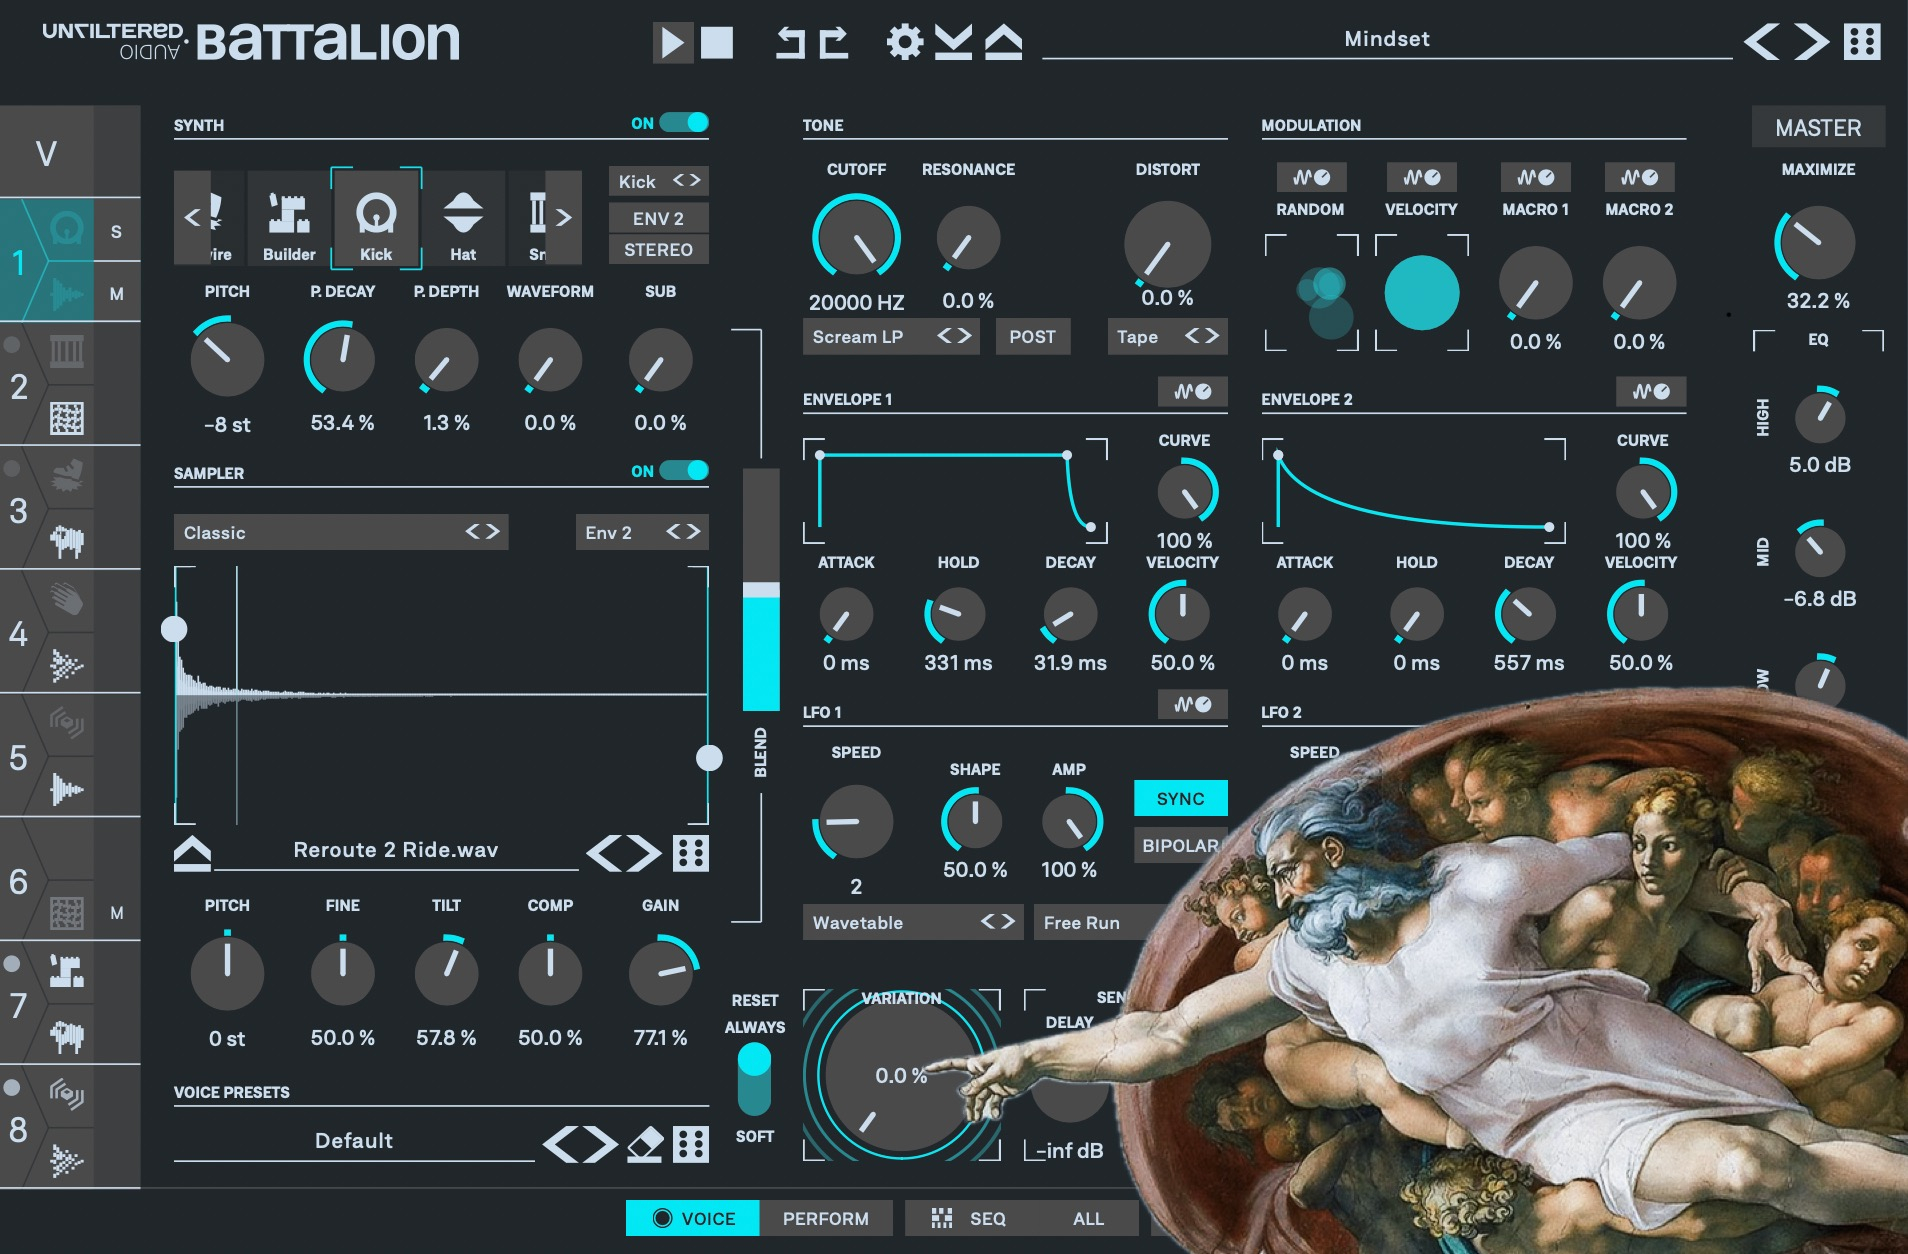Click the Macro 2 modulation assign icon

point(1639,177)
